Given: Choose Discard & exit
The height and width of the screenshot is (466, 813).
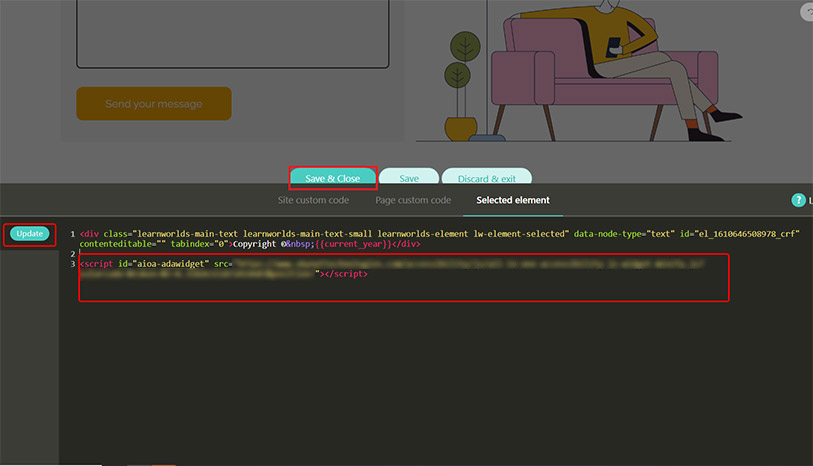Looking at the screenshot, I should (x=487, y=179).
